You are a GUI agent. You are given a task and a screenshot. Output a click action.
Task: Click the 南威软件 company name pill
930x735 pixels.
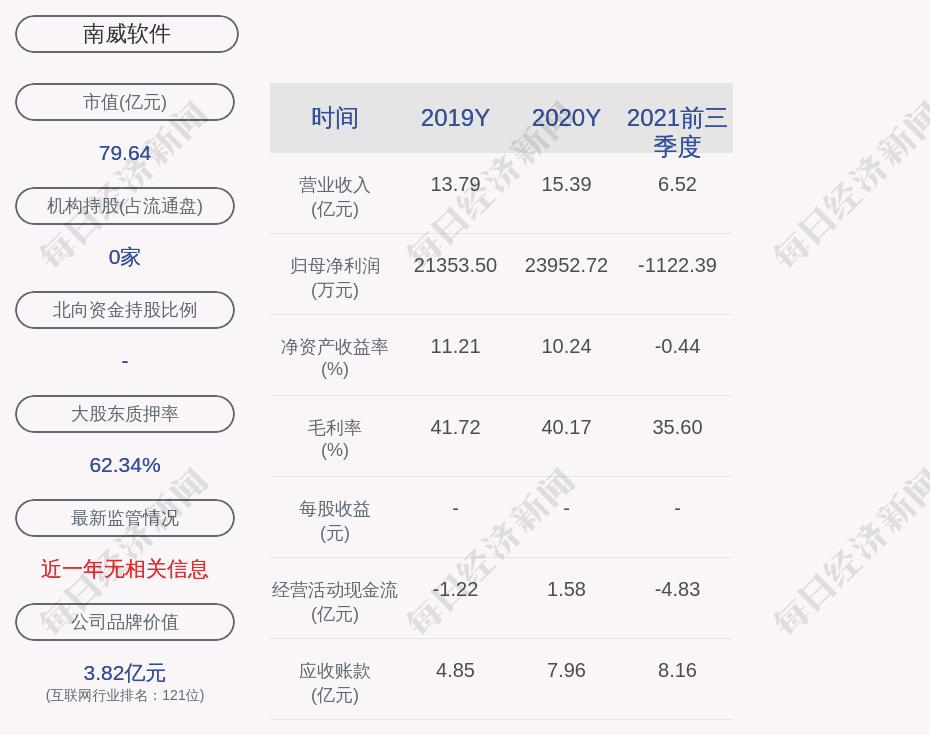click(x=126, y=34)
